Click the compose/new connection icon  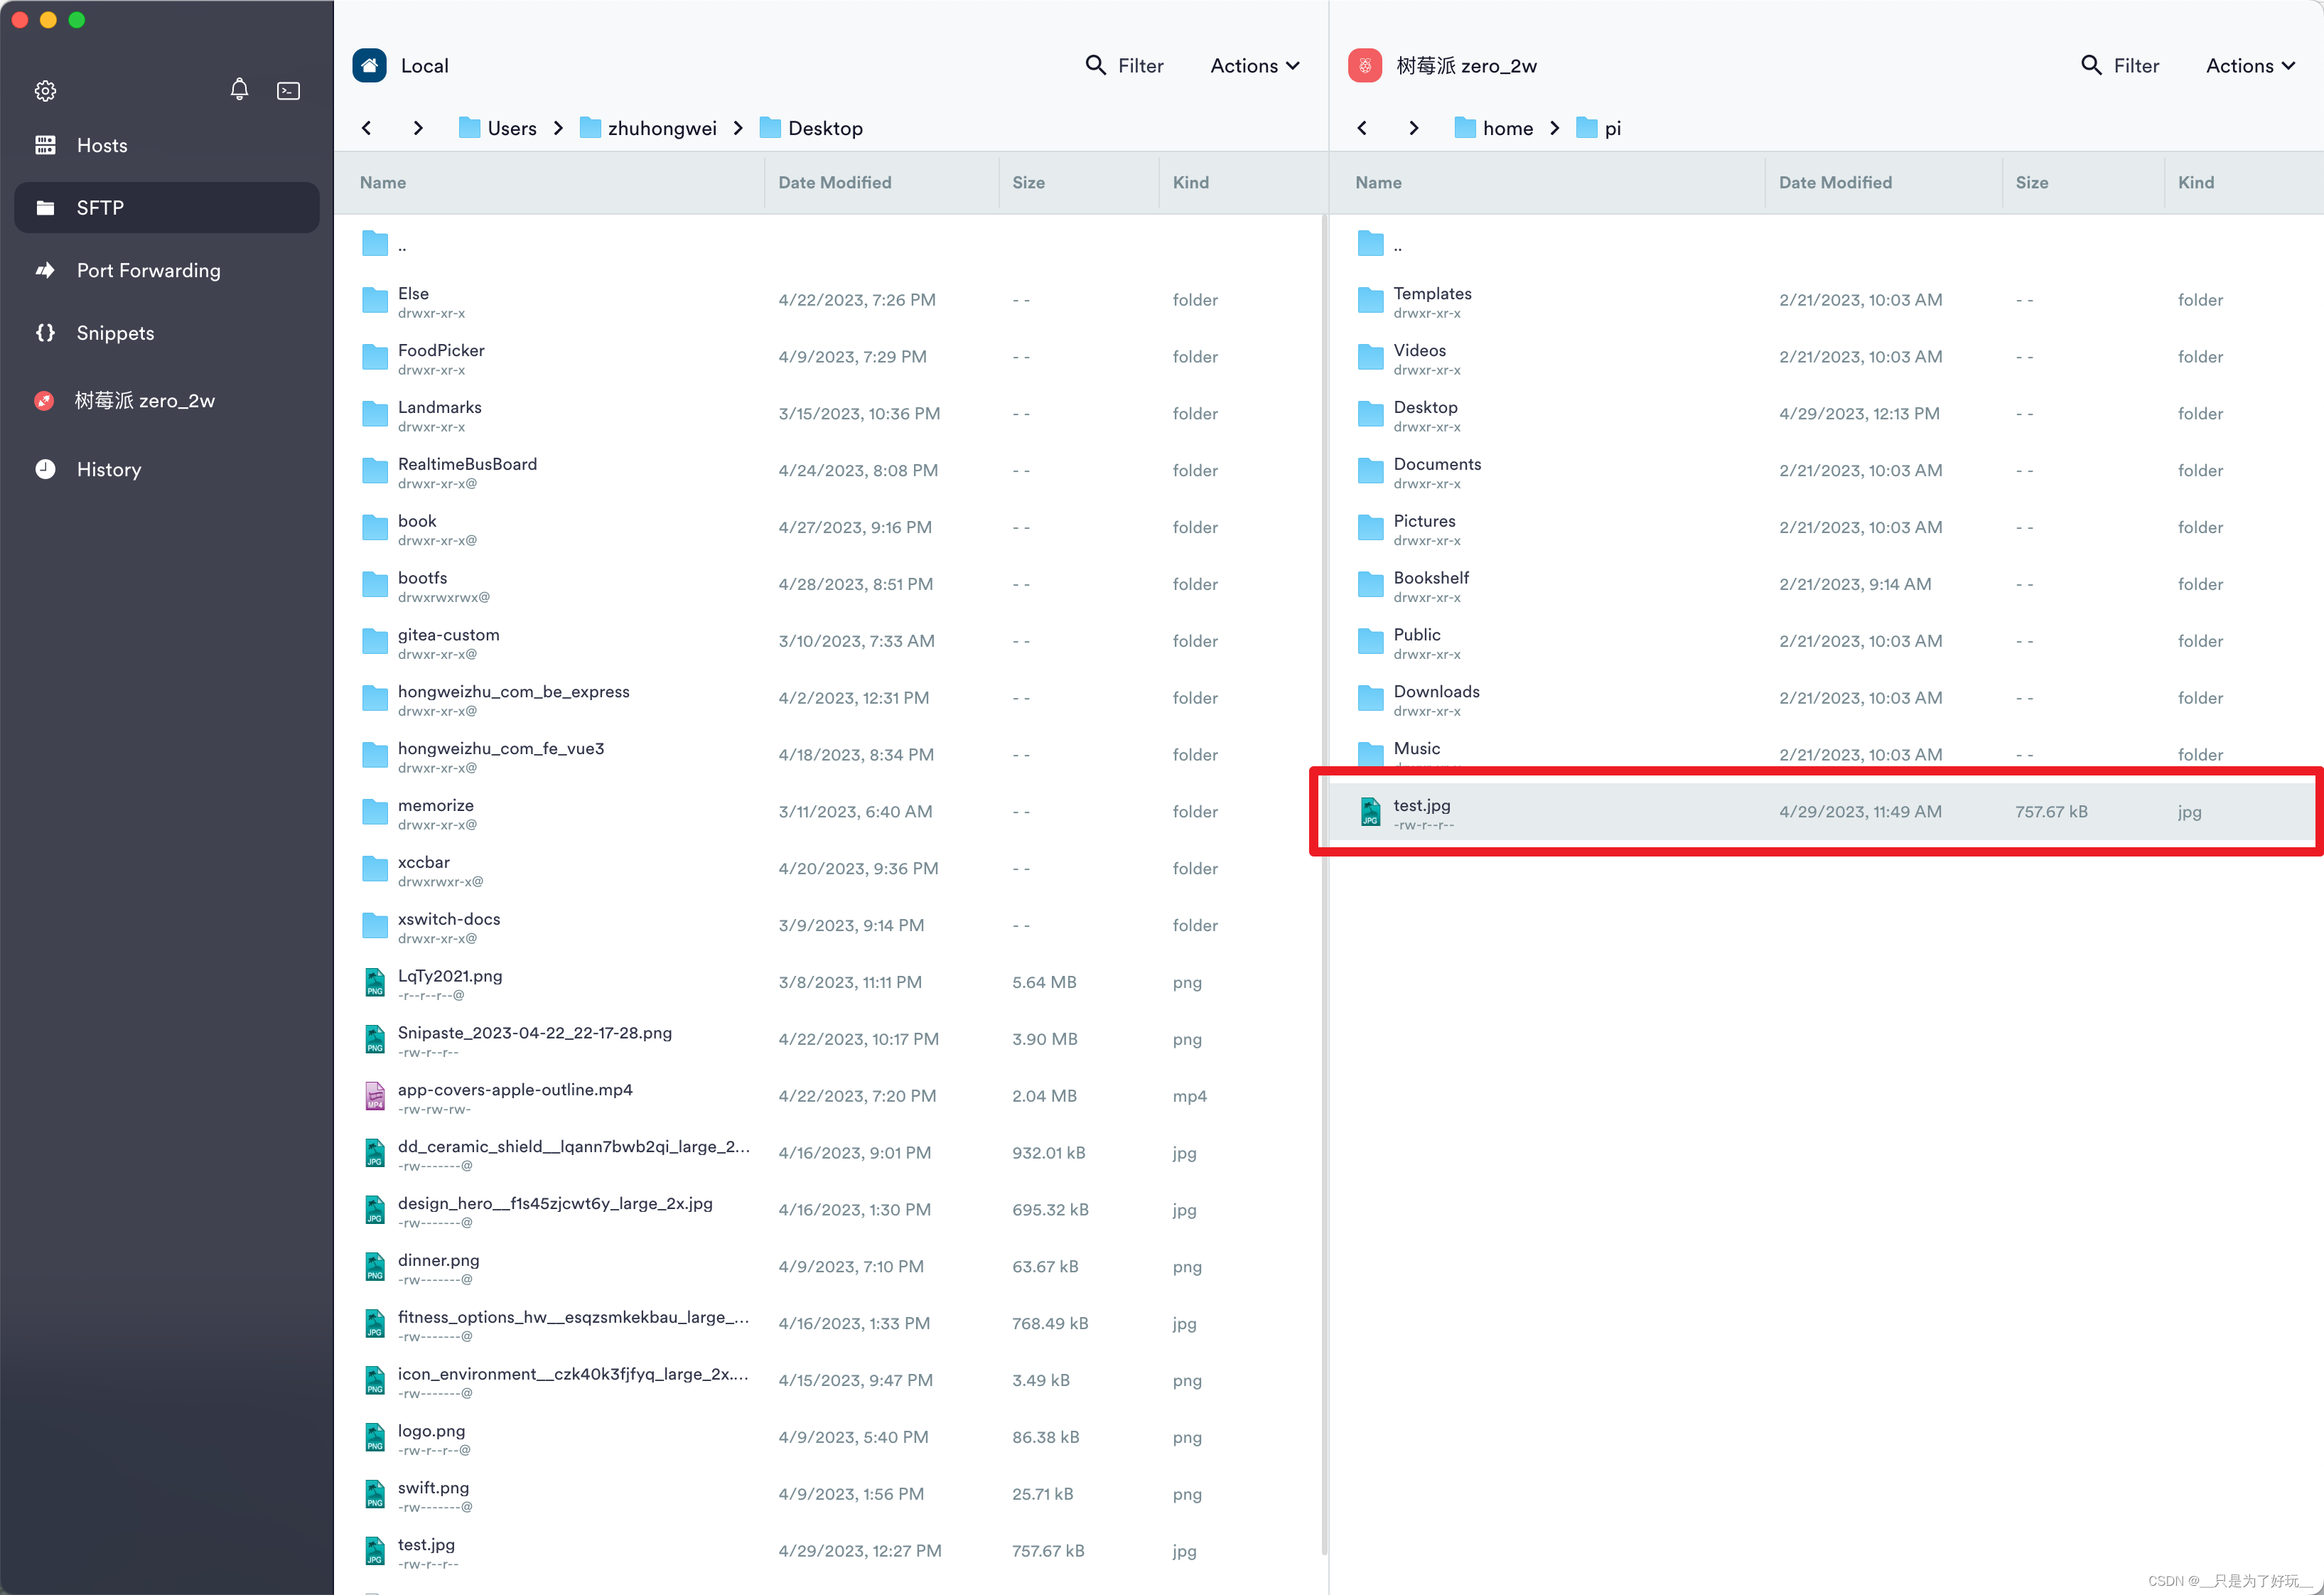click(288, 88)
